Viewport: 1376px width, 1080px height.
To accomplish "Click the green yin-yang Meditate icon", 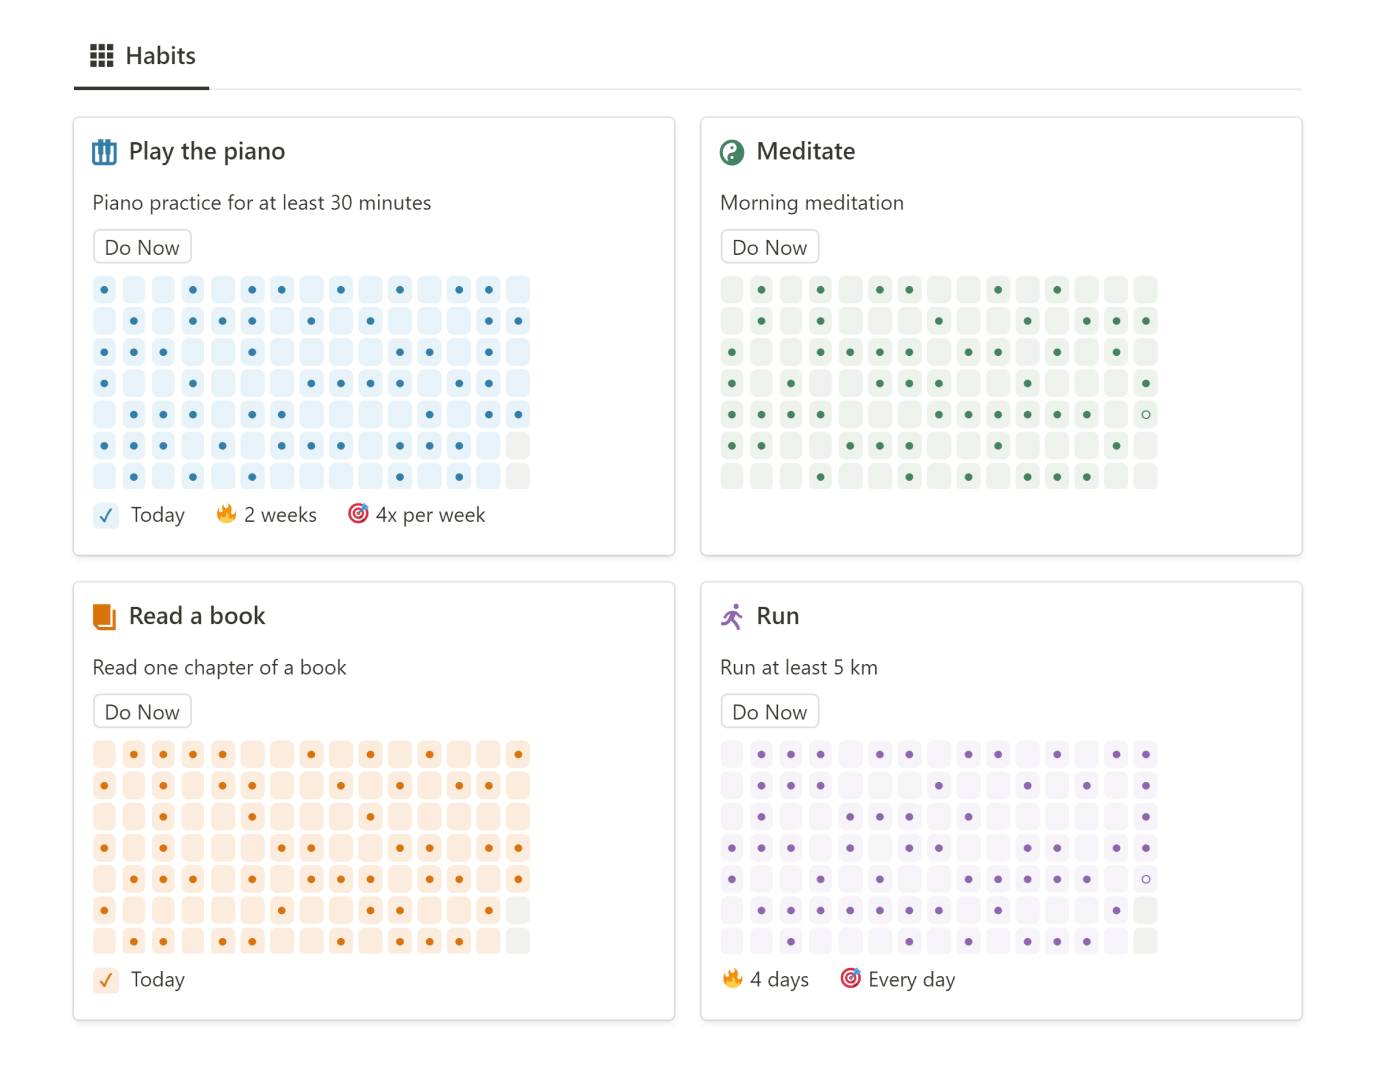I will point(732,152).
